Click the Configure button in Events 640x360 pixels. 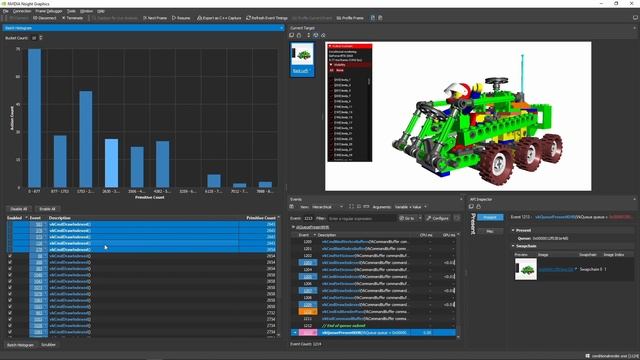[x=438, y=218]
